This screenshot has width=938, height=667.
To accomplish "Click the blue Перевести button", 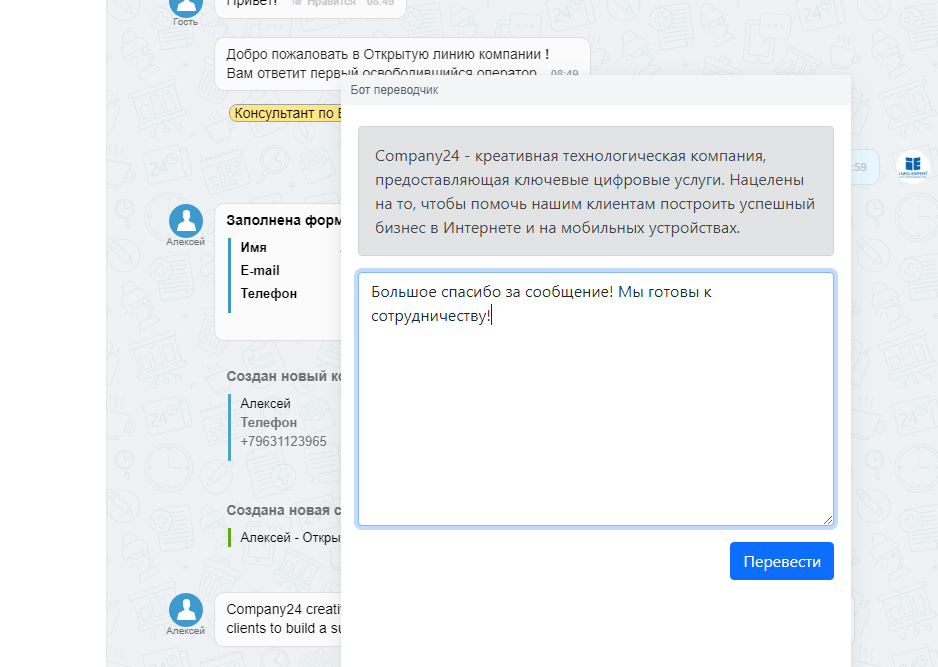I will click(x=781, y=561).
